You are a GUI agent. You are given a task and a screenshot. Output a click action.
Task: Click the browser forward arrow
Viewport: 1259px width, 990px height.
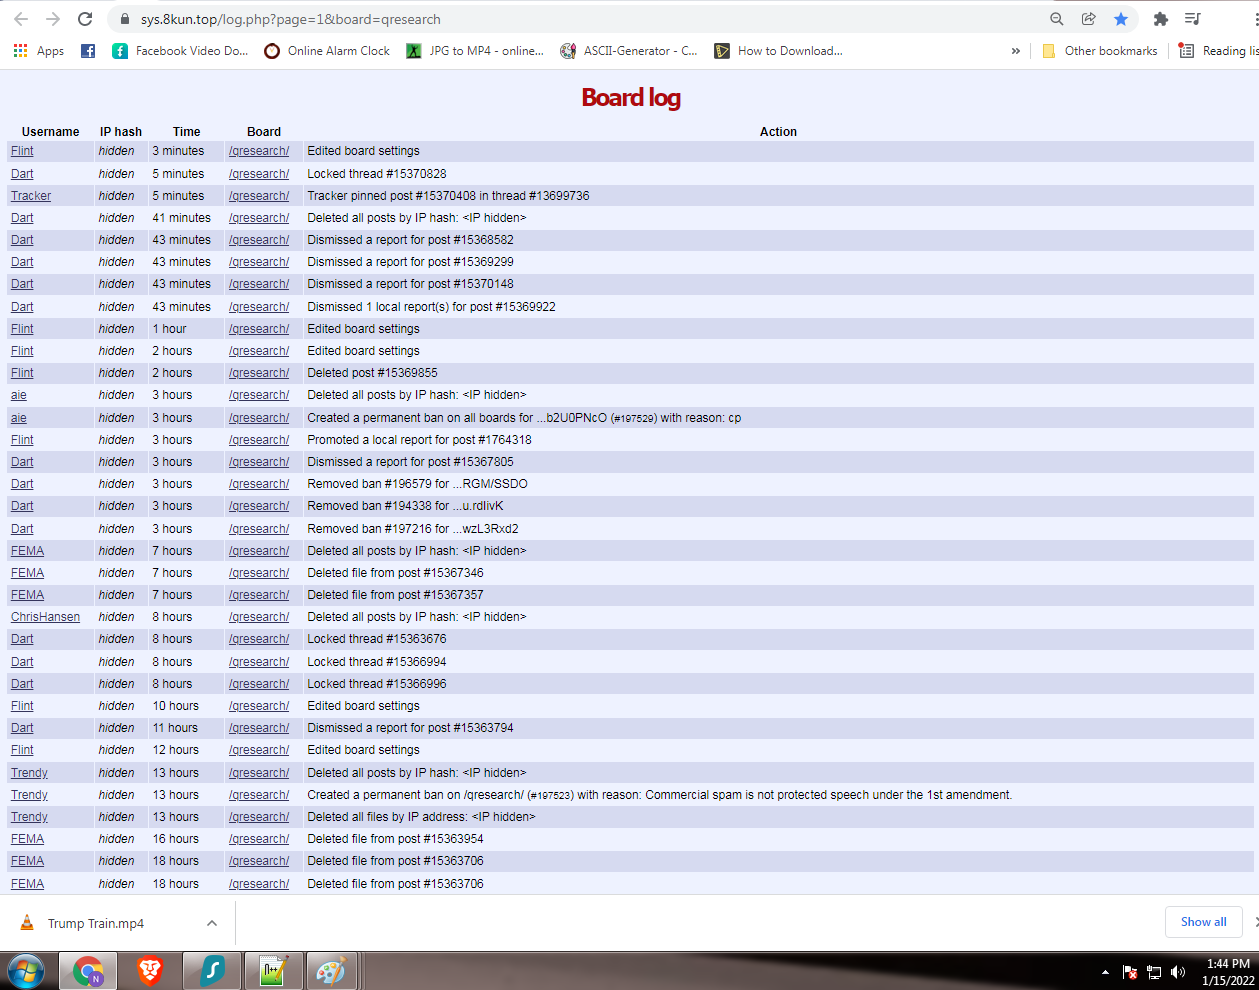click(53, 19)
